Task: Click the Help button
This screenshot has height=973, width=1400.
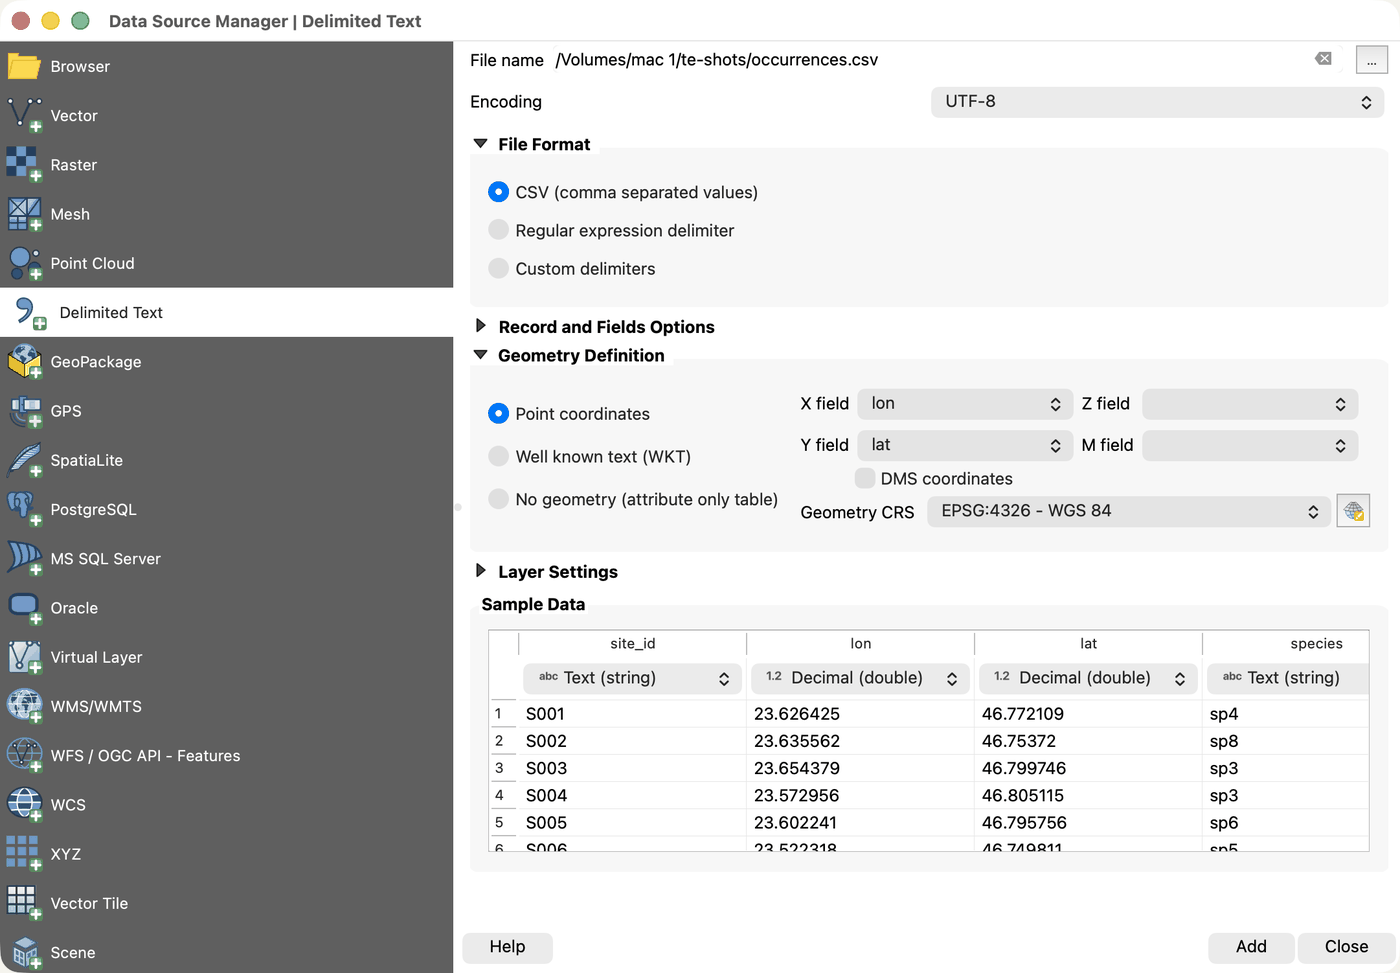Action: [507, 947]
